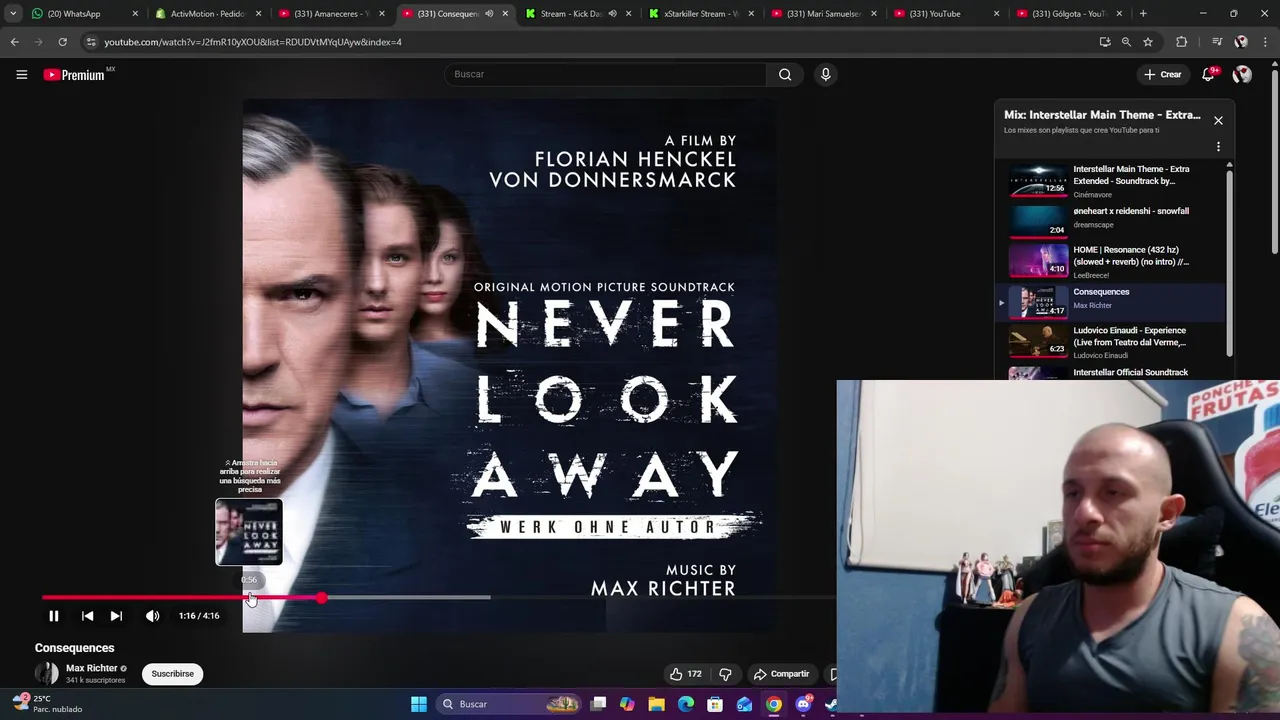1280x720 pixels.
Task: Open Chrome extensions puzzle icon
Action: 1182,42
